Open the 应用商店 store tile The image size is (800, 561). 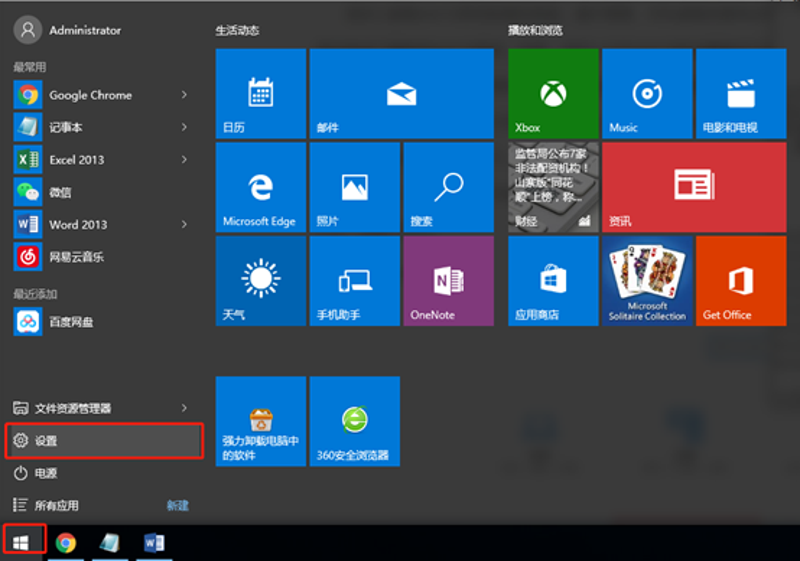pyautogui.click(x=553, y=281)
